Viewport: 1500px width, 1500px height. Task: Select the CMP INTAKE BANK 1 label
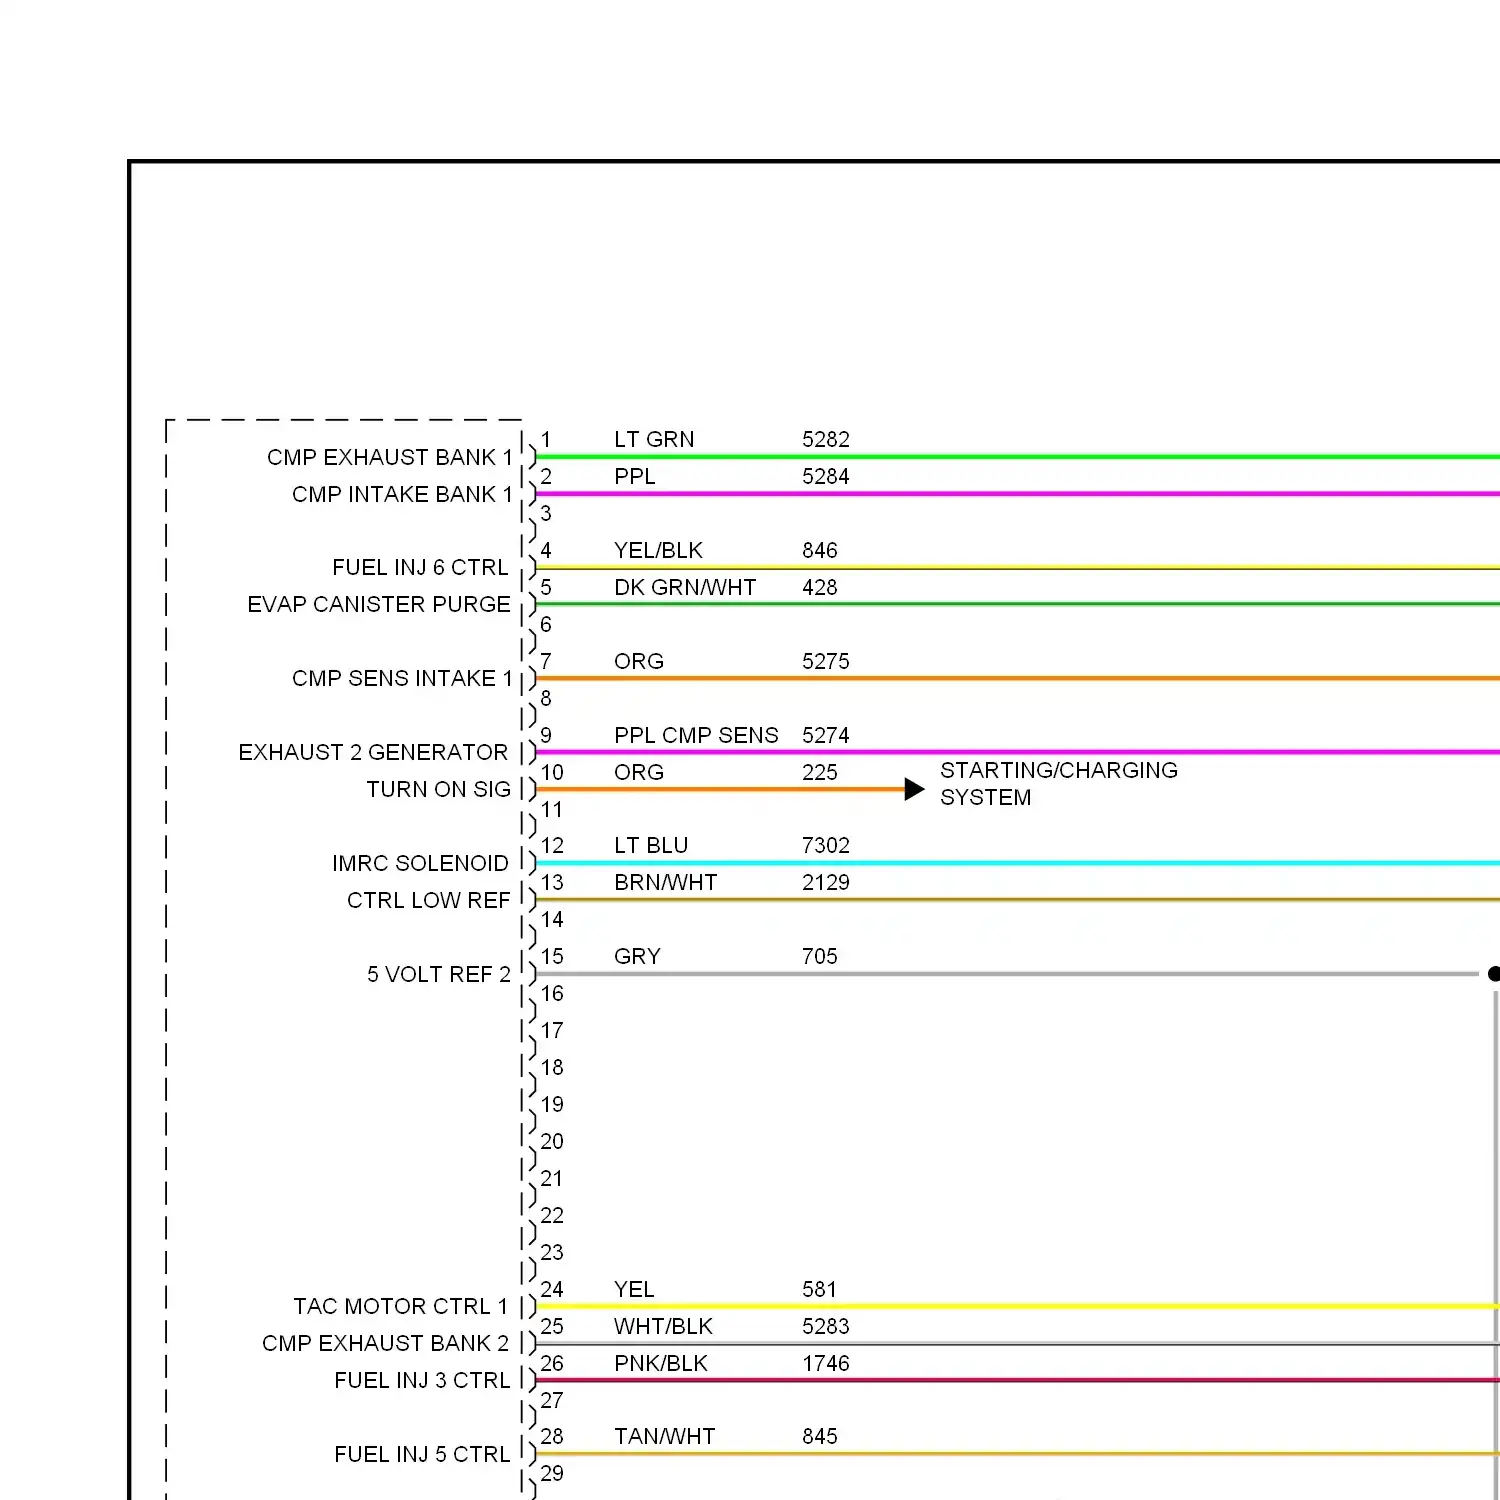click(x=402, y=494)
